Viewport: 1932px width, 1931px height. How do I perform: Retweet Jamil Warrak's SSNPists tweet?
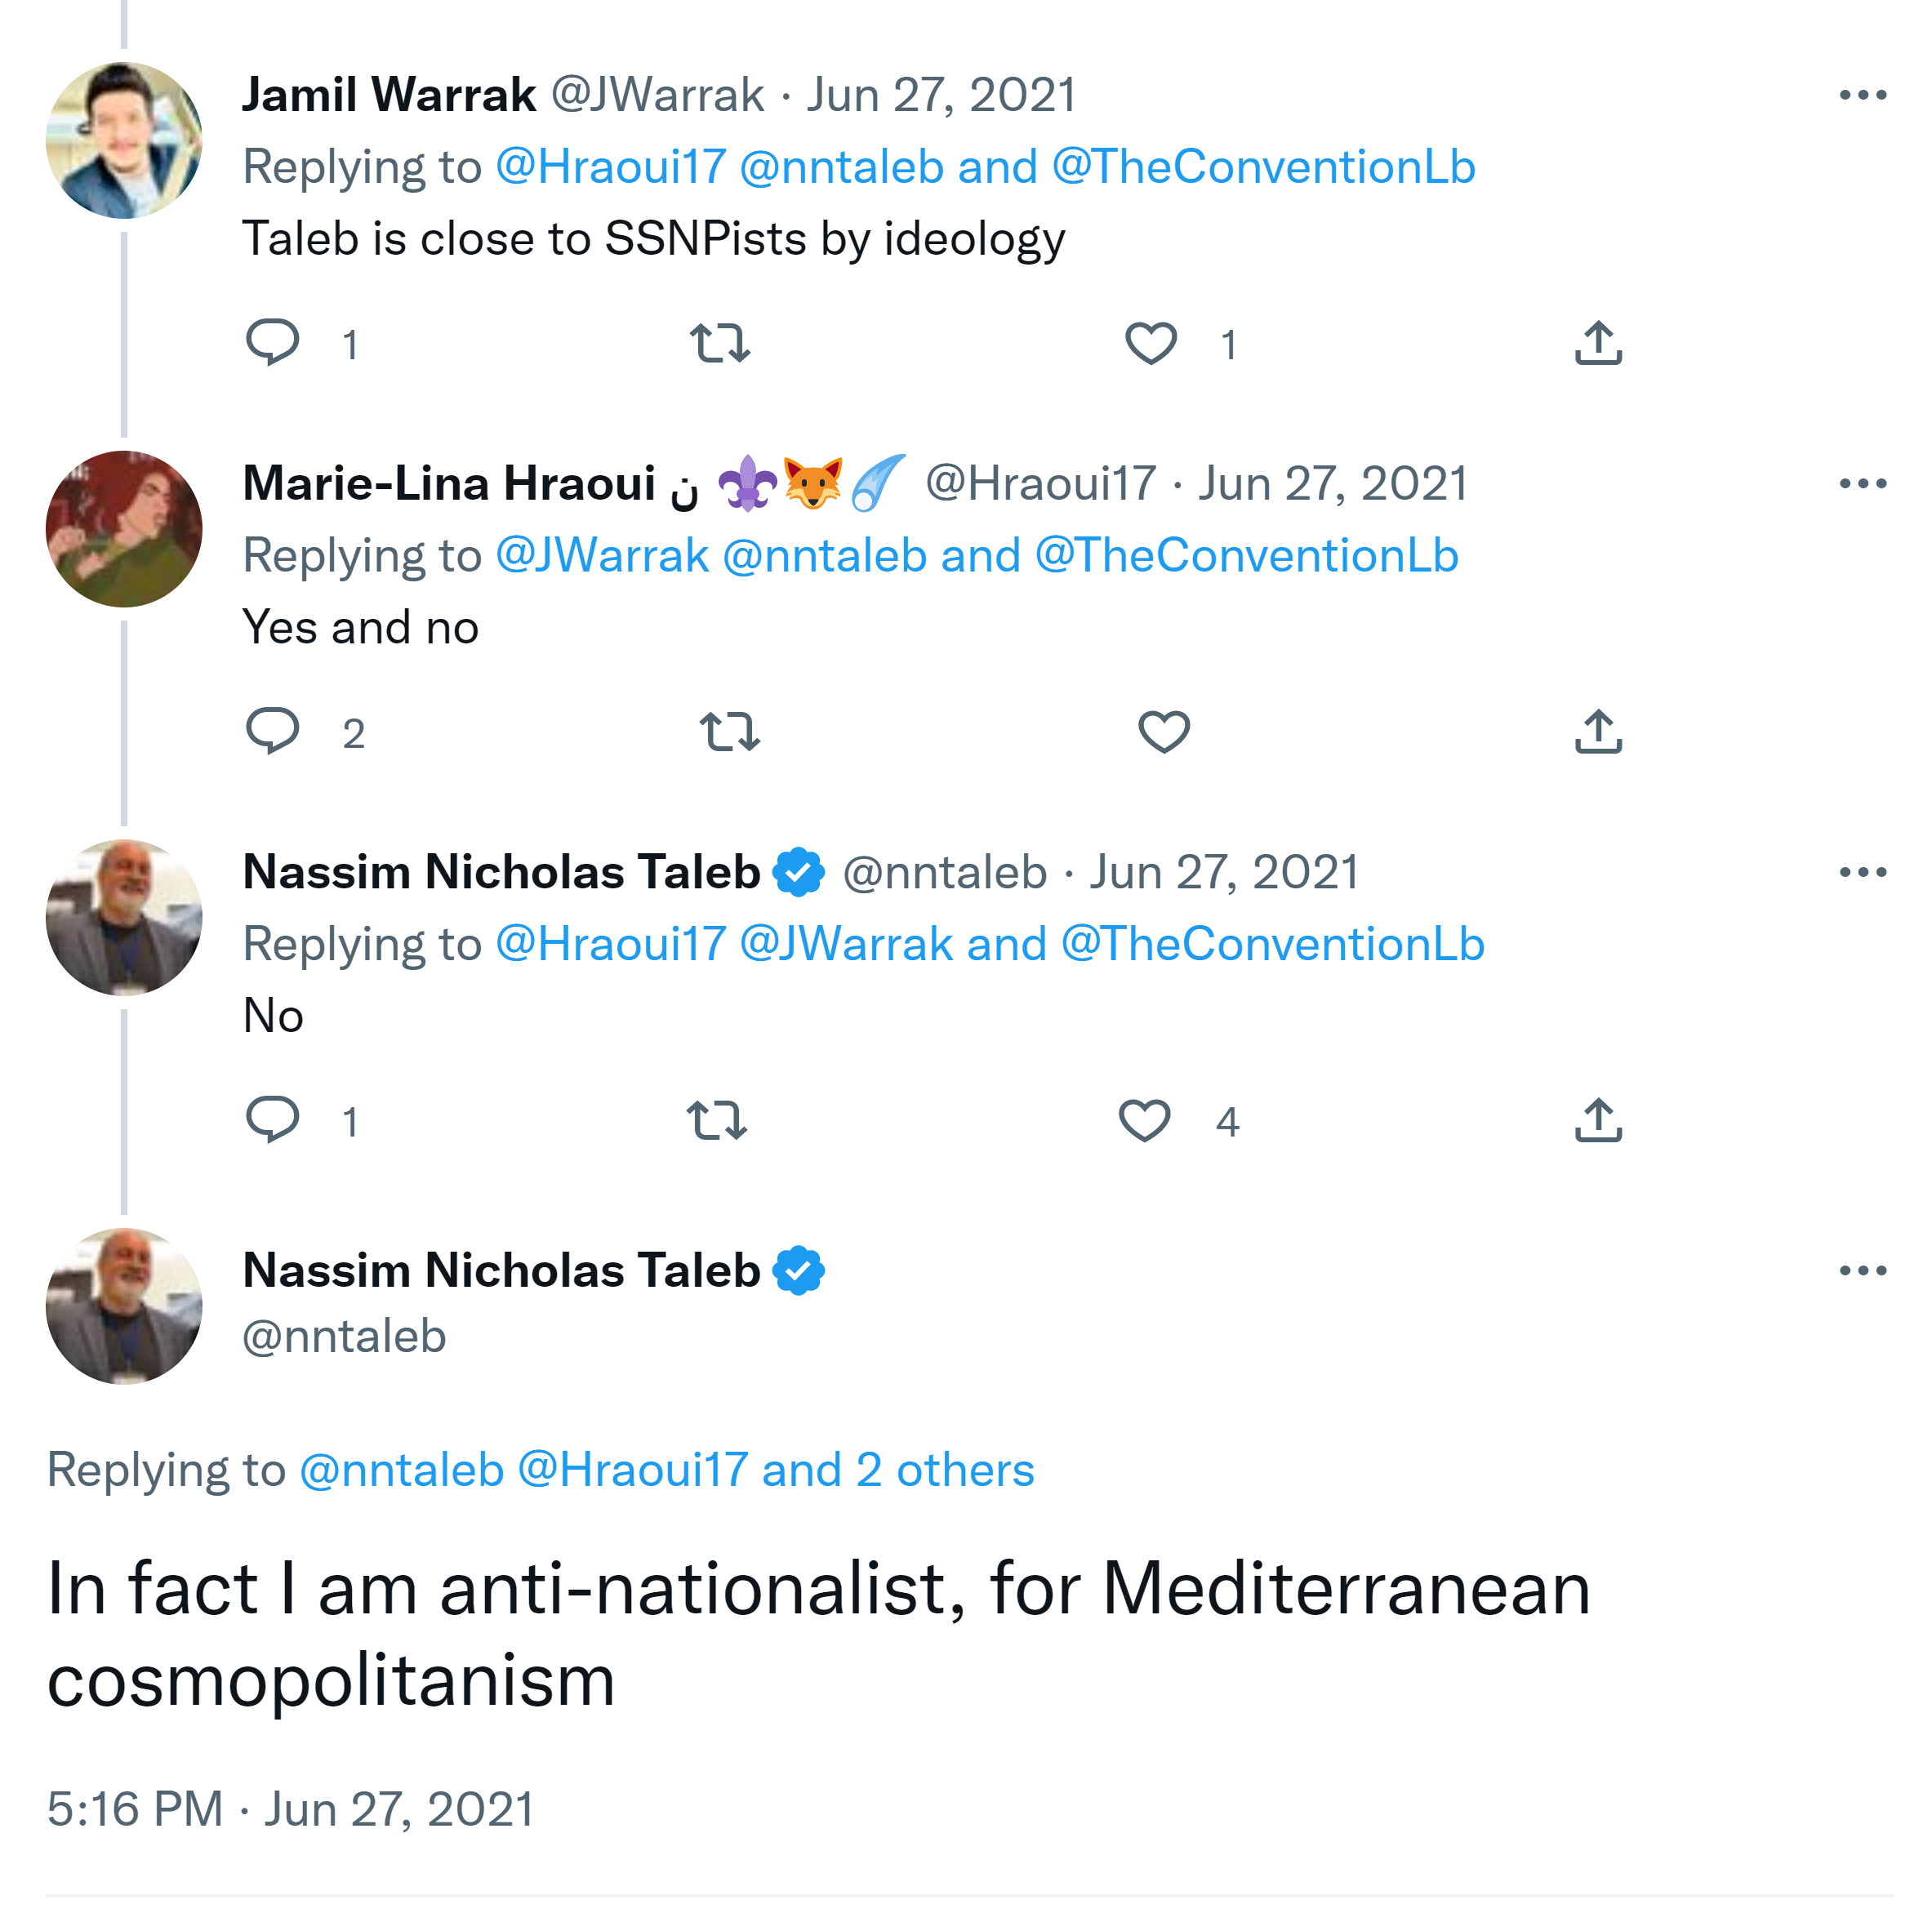tap(720, 343)
